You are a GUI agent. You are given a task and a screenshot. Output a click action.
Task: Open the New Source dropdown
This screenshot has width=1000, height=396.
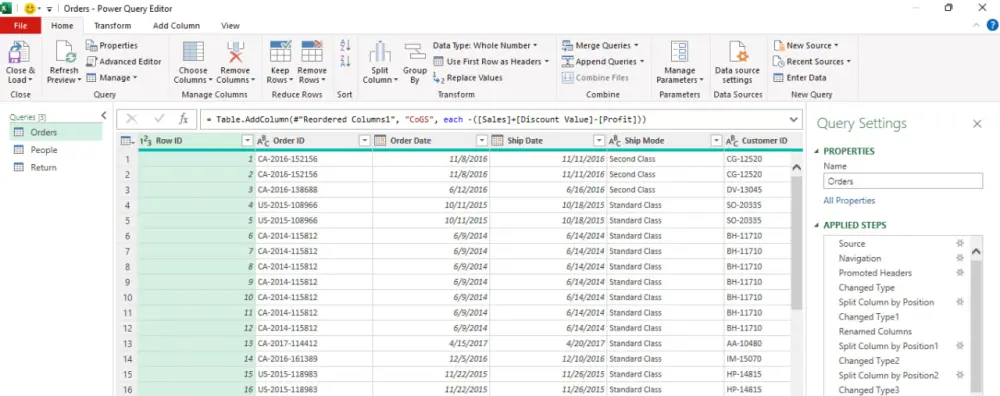[x=805, y=45]
